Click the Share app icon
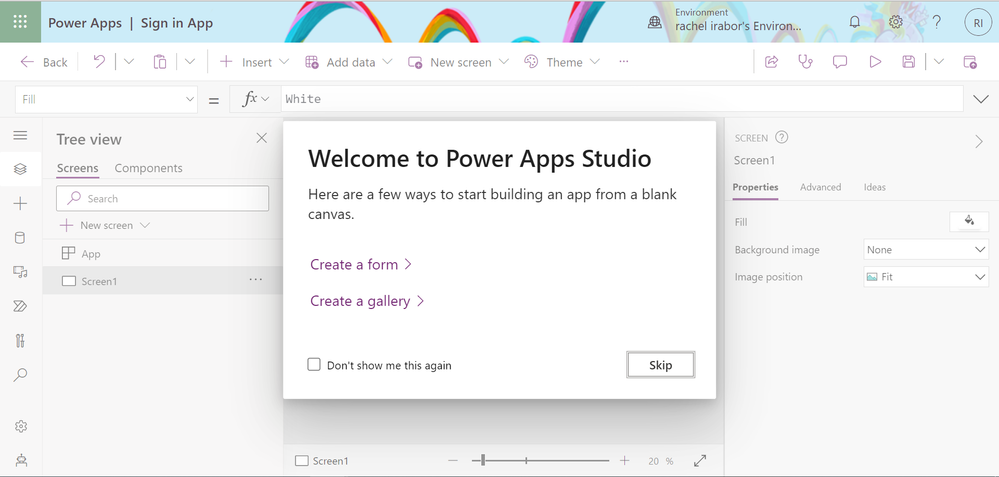 pyautogui.click(x=772, y=62)
